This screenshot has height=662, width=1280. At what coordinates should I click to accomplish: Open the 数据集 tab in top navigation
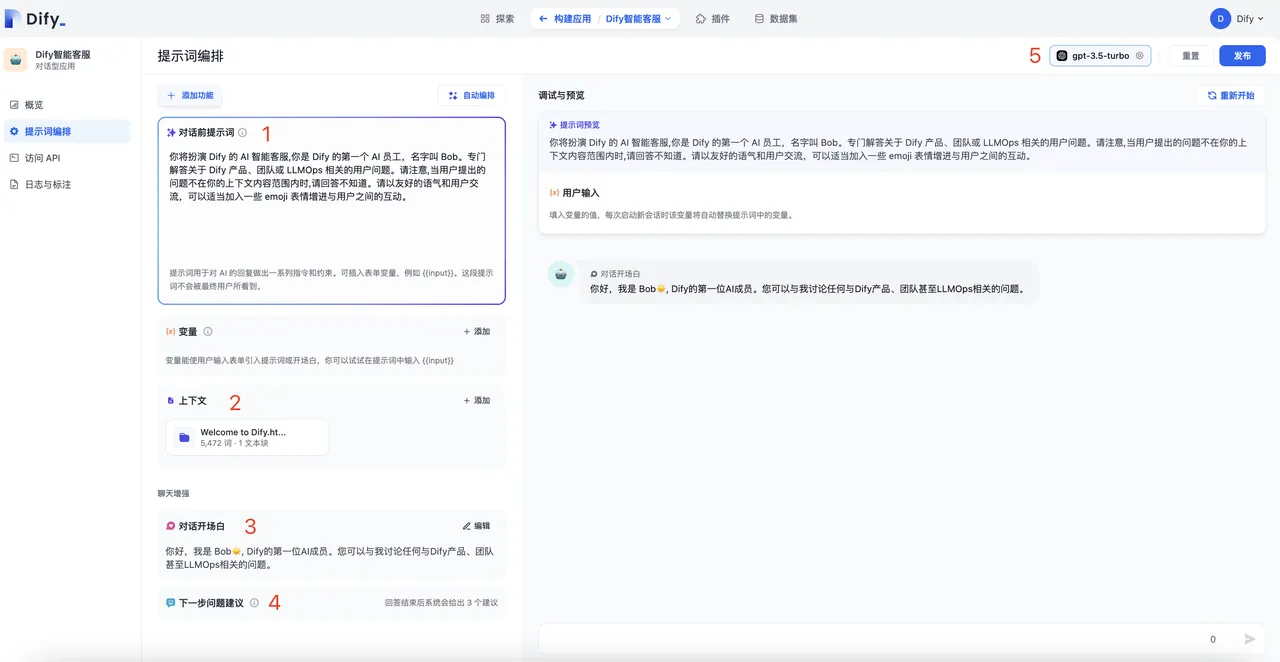(776, 18)
